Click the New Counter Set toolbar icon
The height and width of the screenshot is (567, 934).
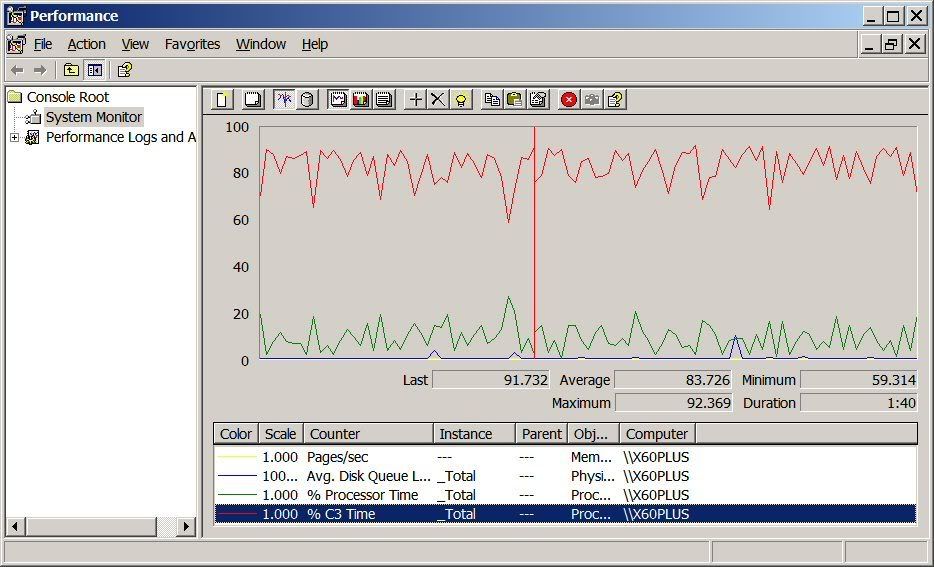tap(223, 99)
